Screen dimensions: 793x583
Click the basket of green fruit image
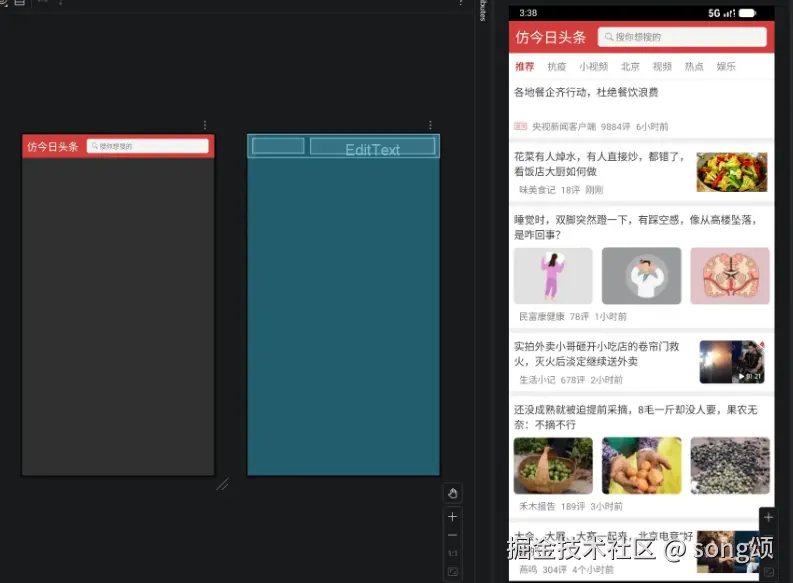point(553,466)
